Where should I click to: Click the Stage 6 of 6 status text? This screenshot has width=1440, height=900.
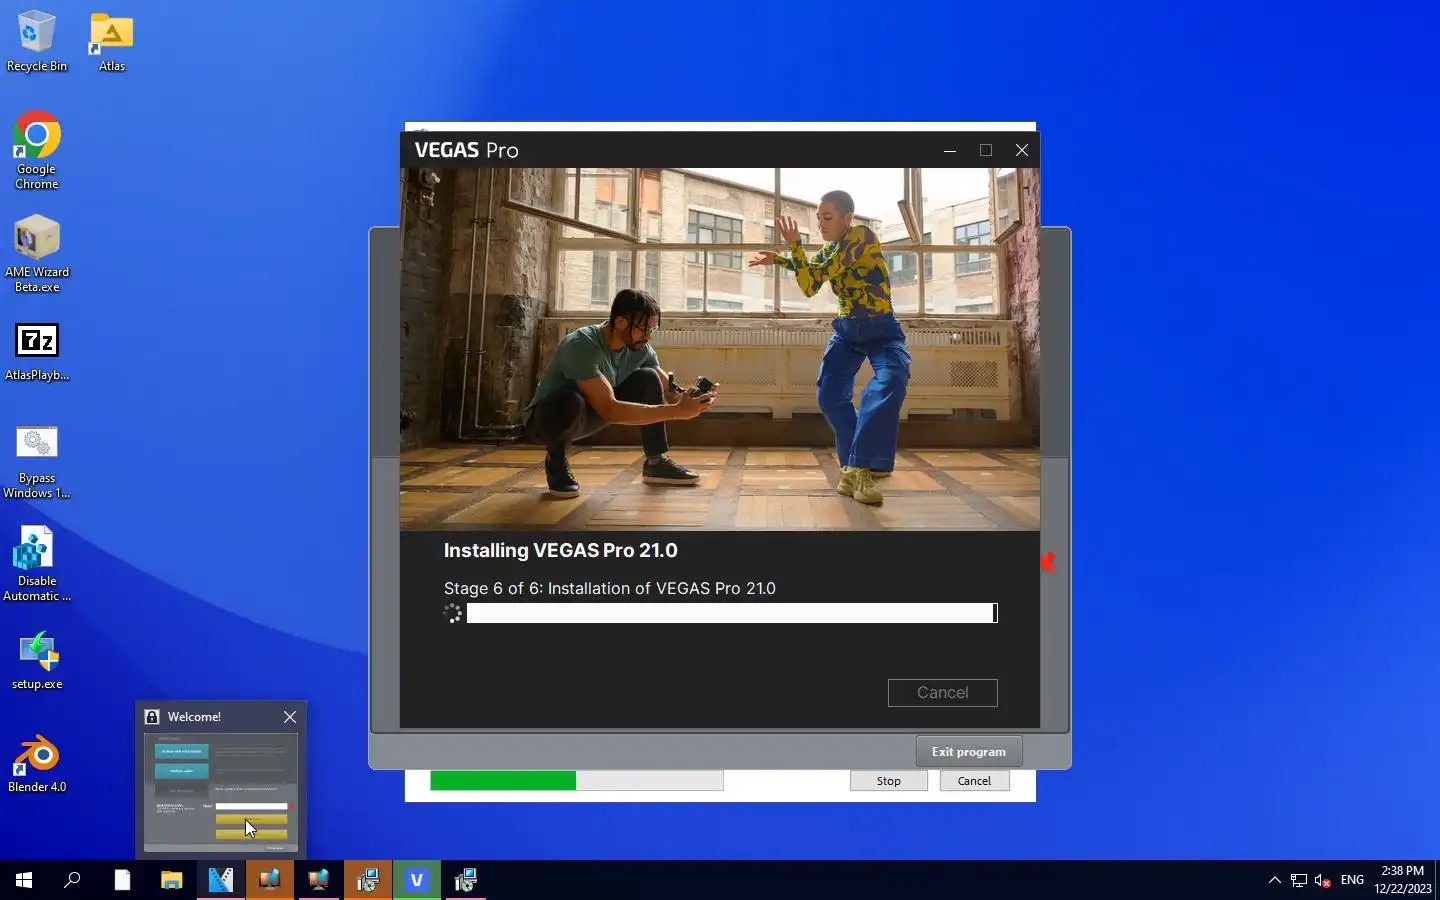[609, 588]
